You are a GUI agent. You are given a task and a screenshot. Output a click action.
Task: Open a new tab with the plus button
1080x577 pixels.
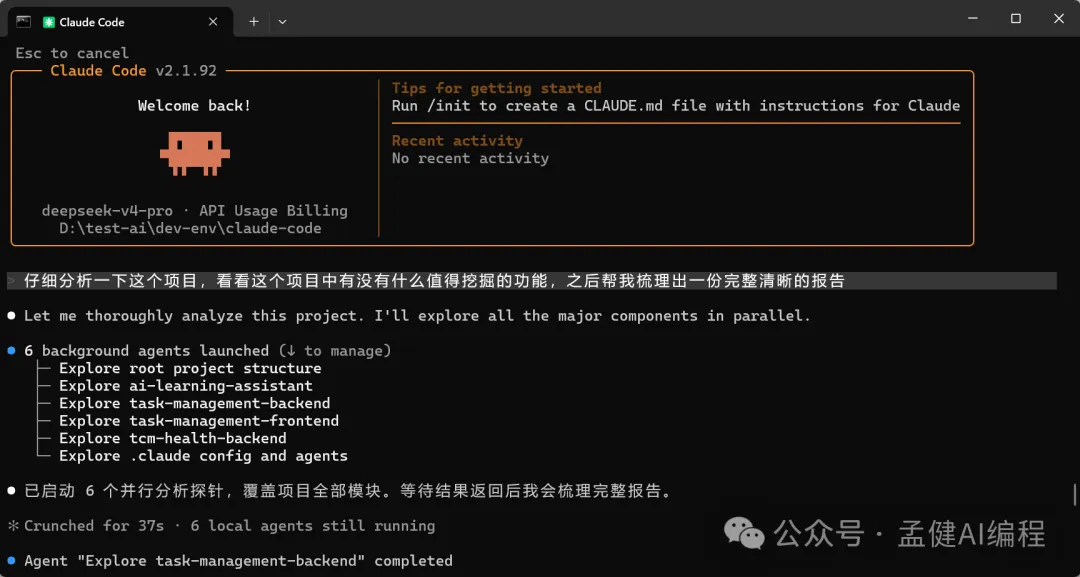tap(254, 21)
